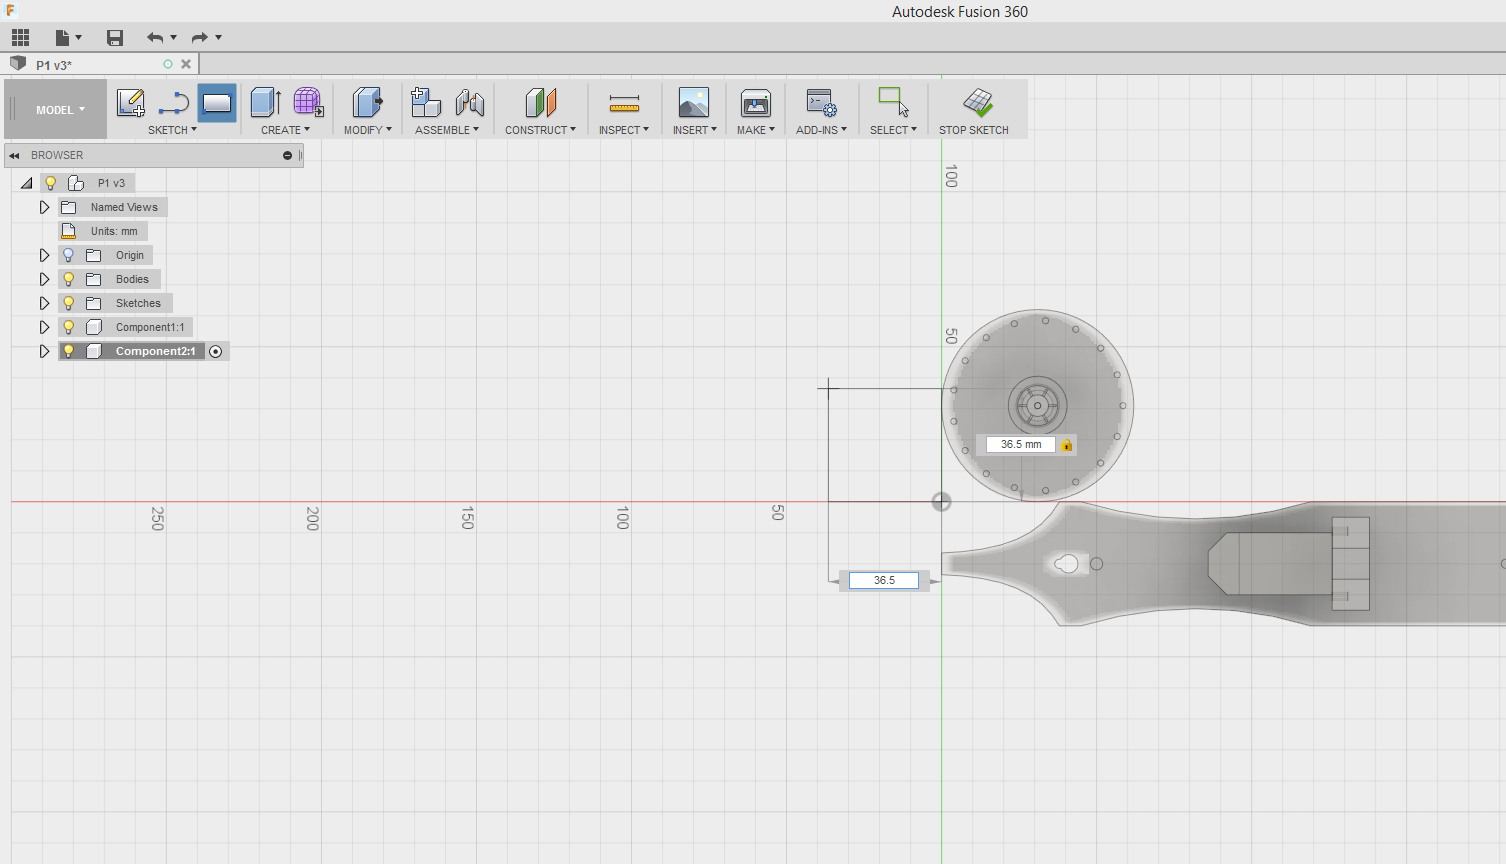The image size is (1506, 864).
Task: Toggle visibility lightbulb of Bodies
Action: pyautogui.click(x=68, y=279)
